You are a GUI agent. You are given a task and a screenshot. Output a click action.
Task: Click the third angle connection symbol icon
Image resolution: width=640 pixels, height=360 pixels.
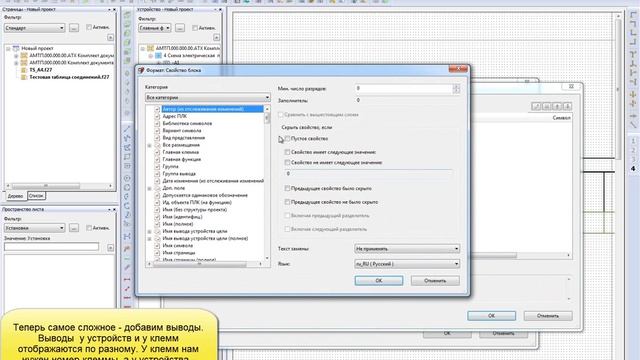click(x=633, y=33)
